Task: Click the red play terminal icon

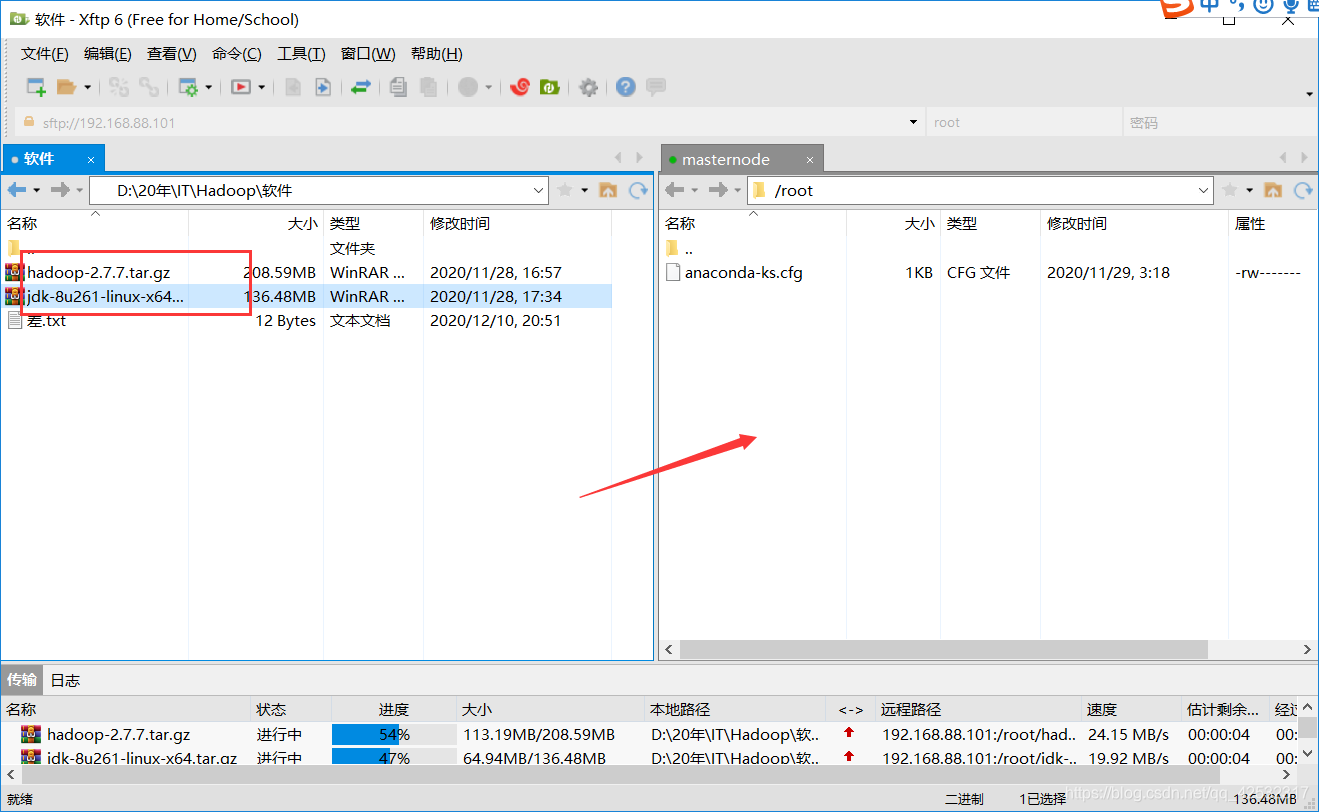Action: [241, 87]
